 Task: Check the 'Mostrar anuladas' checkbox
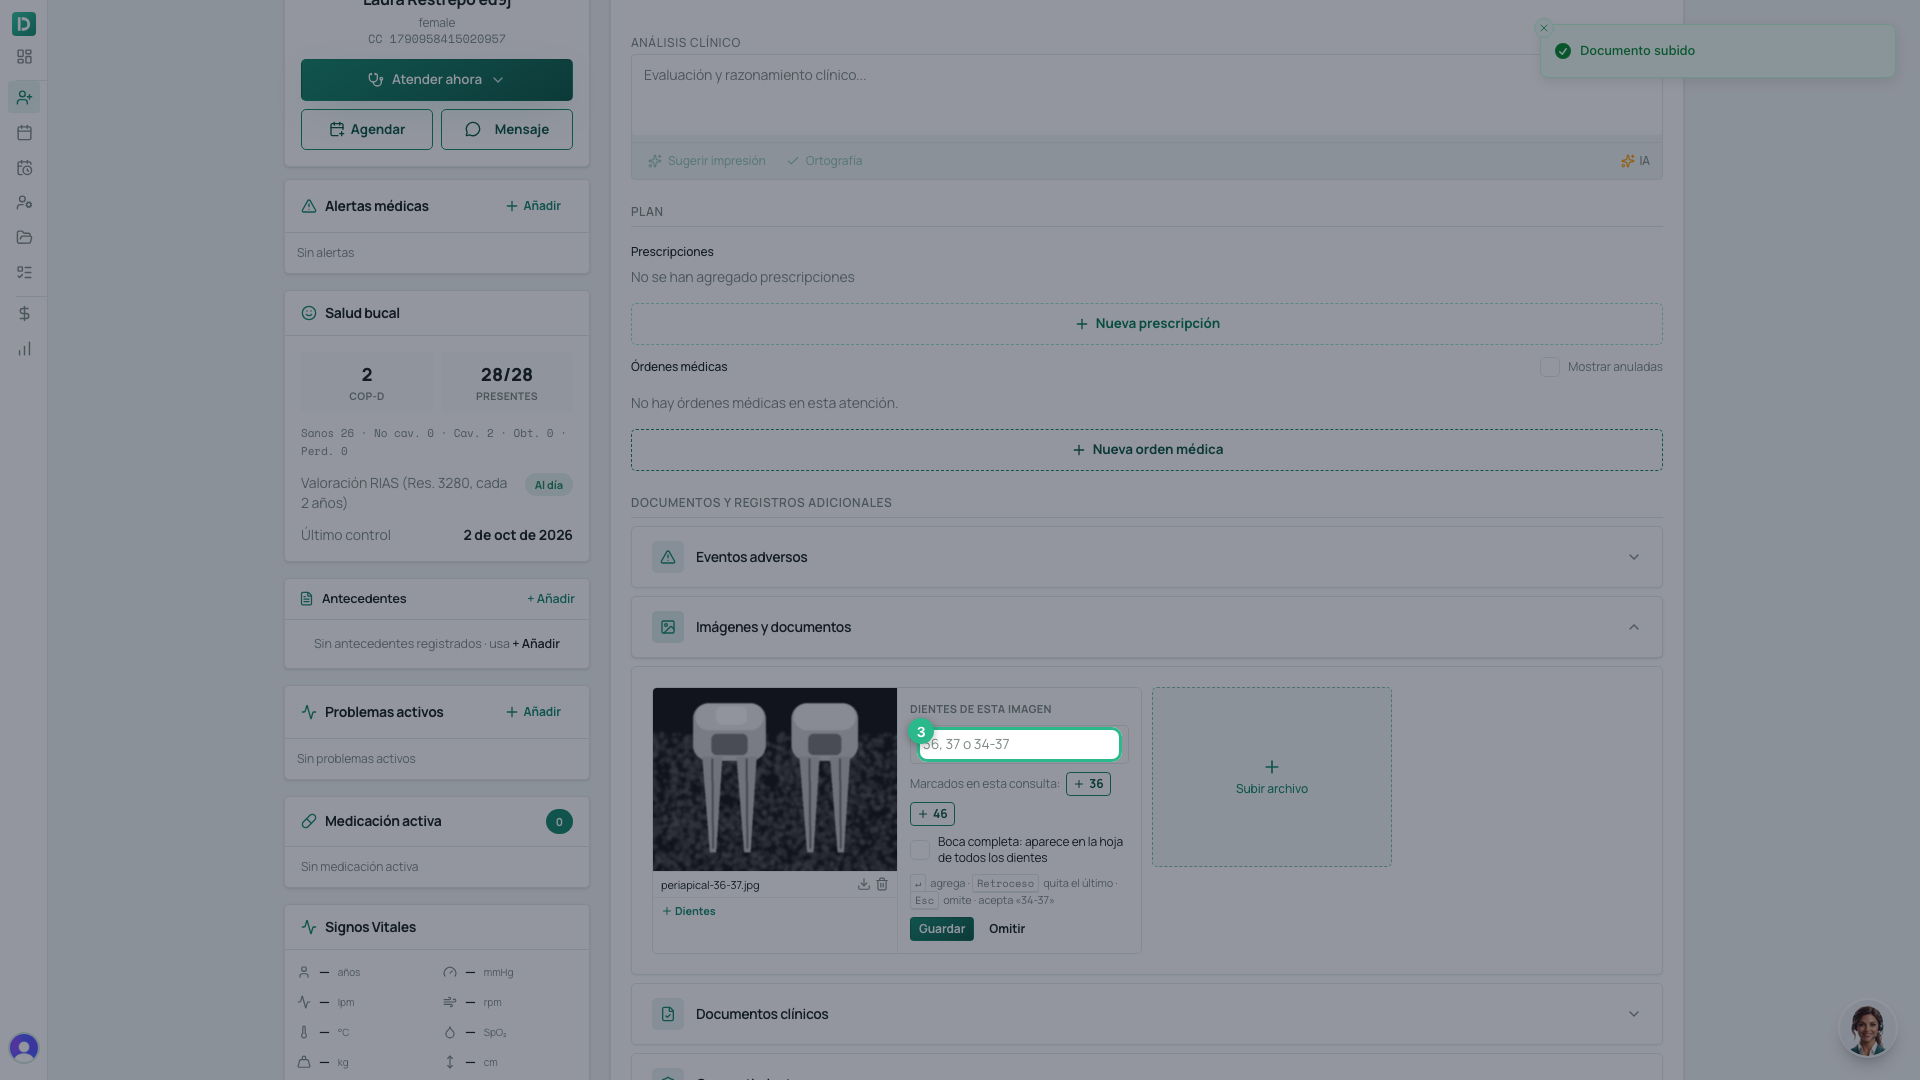tap(1550, 367)
